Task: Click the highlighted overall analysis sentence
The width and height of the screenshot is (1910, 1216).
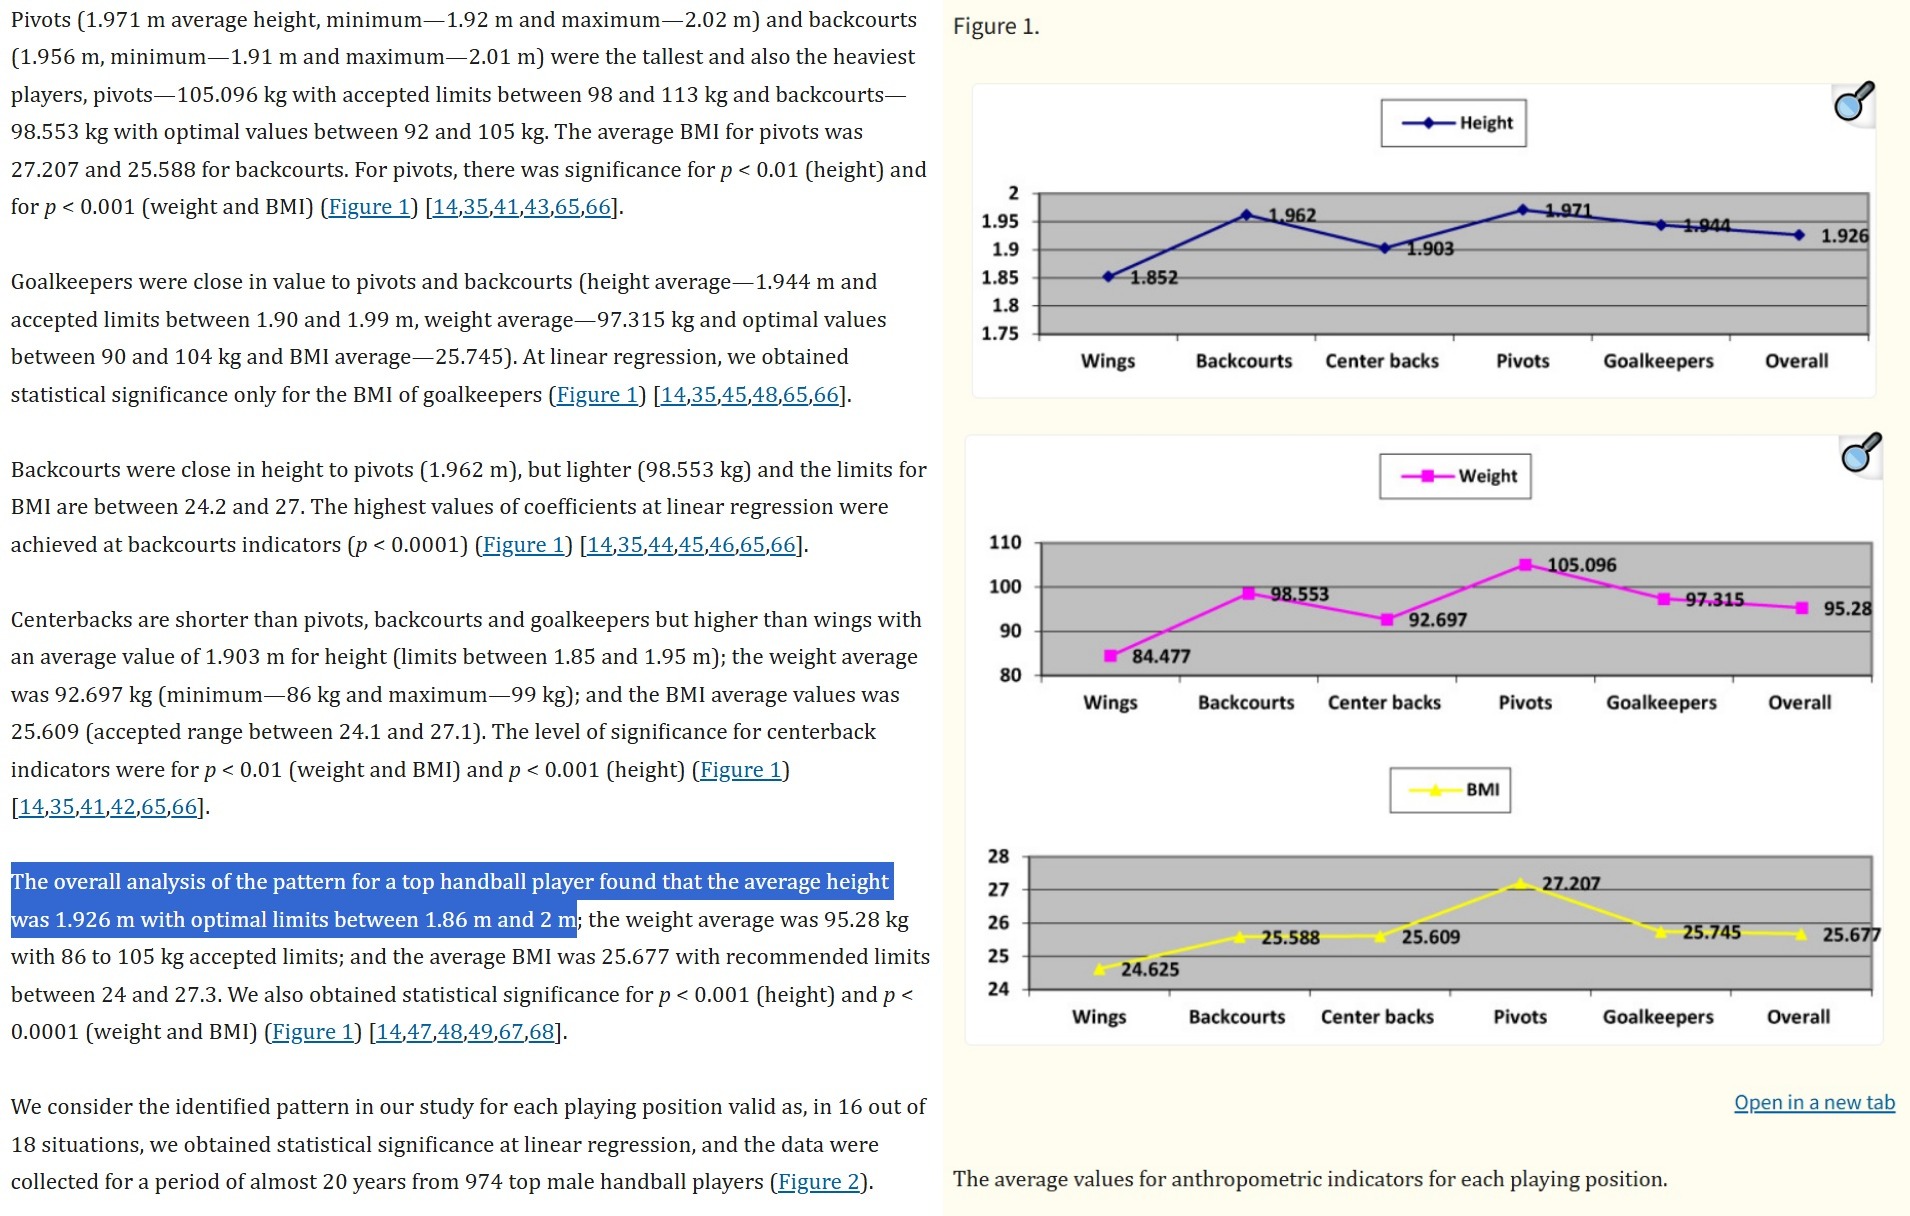Action: [x=451, y=900]
